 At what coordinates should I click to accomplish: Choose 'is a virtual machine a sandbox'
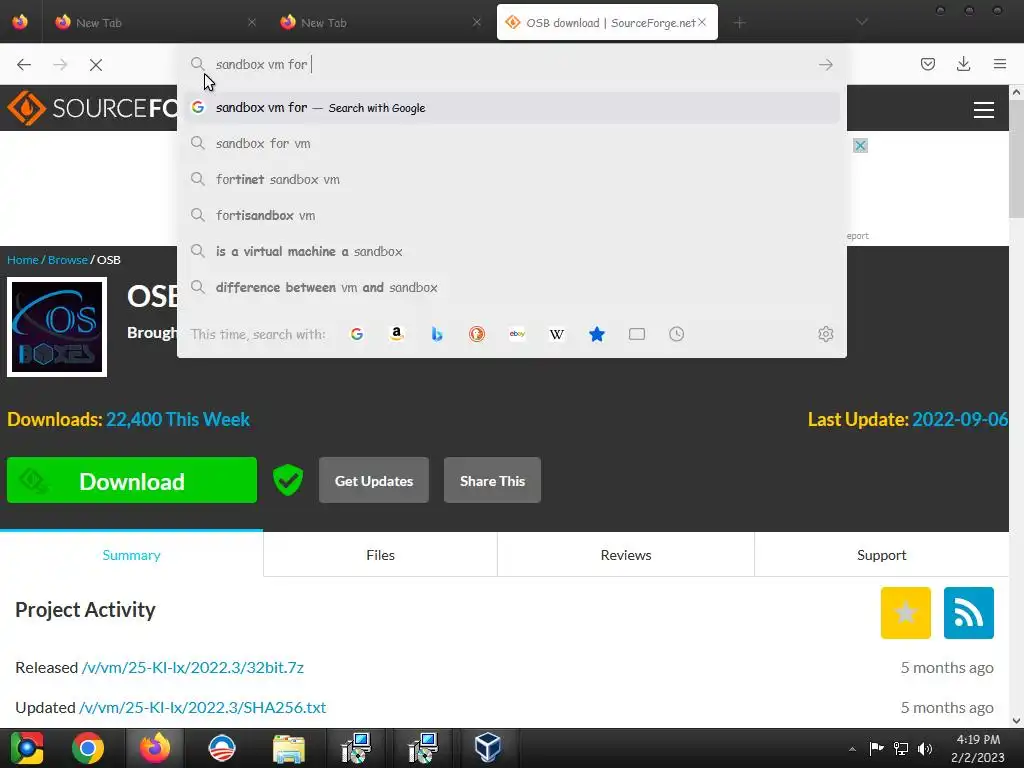click(512, 251)
